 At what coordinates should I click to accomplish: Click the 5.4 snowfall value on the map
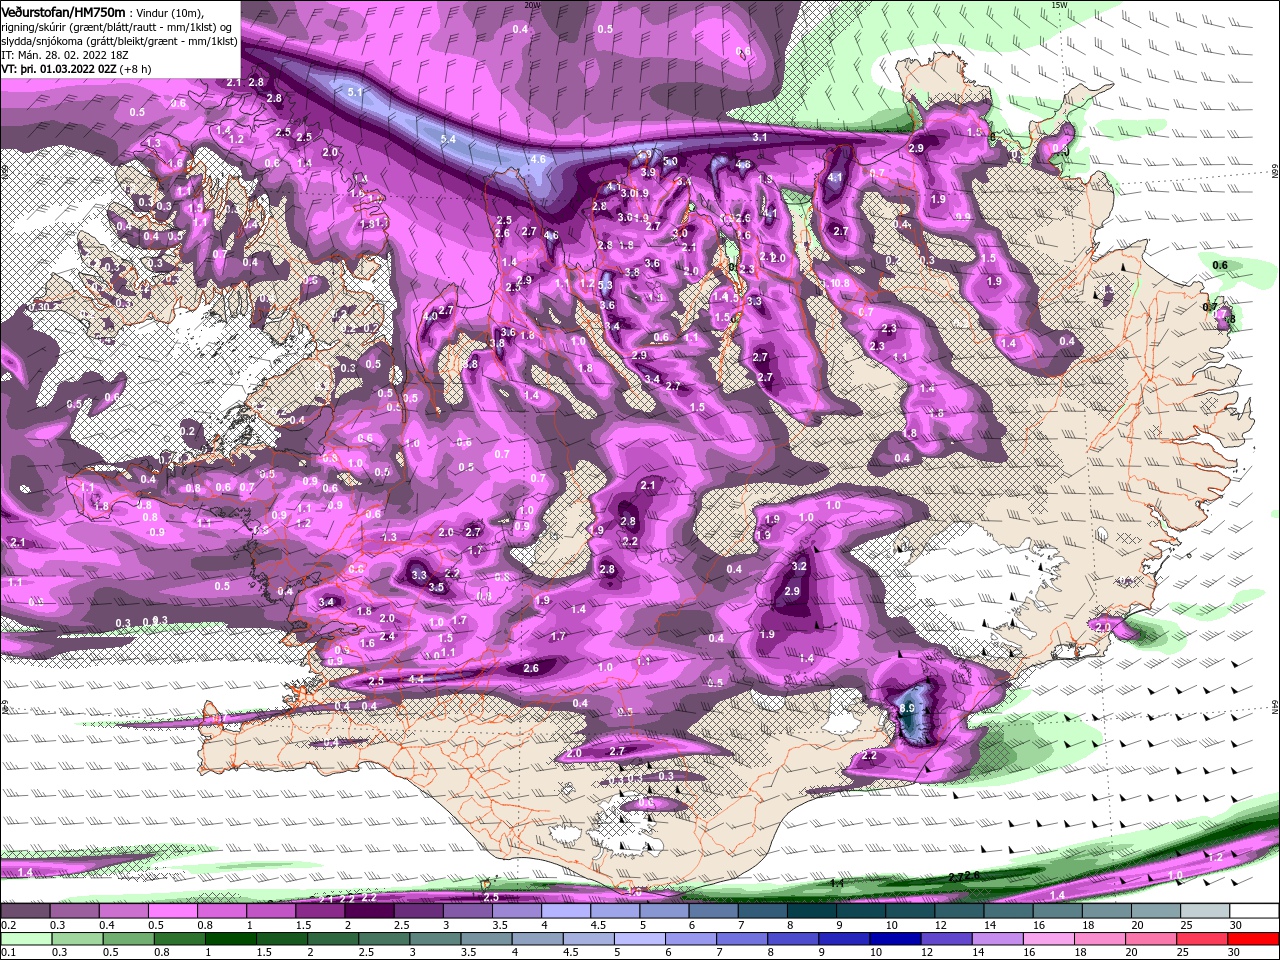[x=448, y=139]
